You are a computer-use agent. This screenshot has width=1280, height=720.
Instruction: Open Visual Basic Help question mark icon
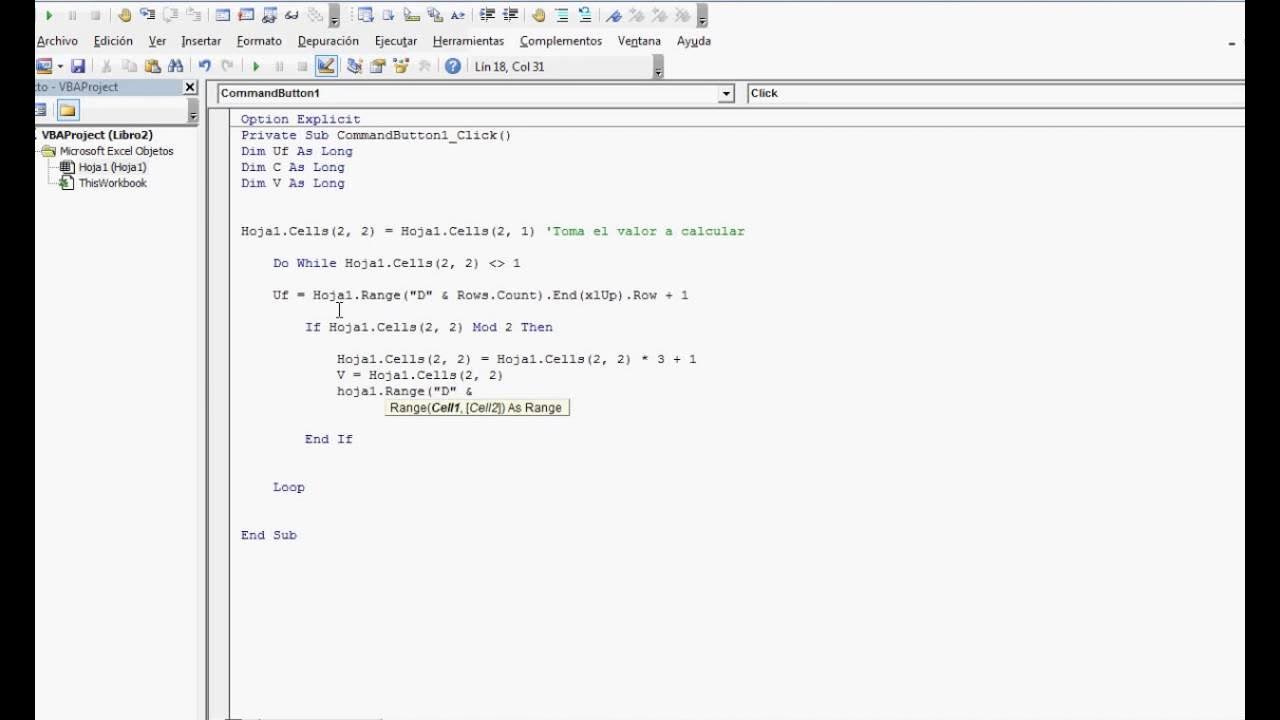click(453, 66)
